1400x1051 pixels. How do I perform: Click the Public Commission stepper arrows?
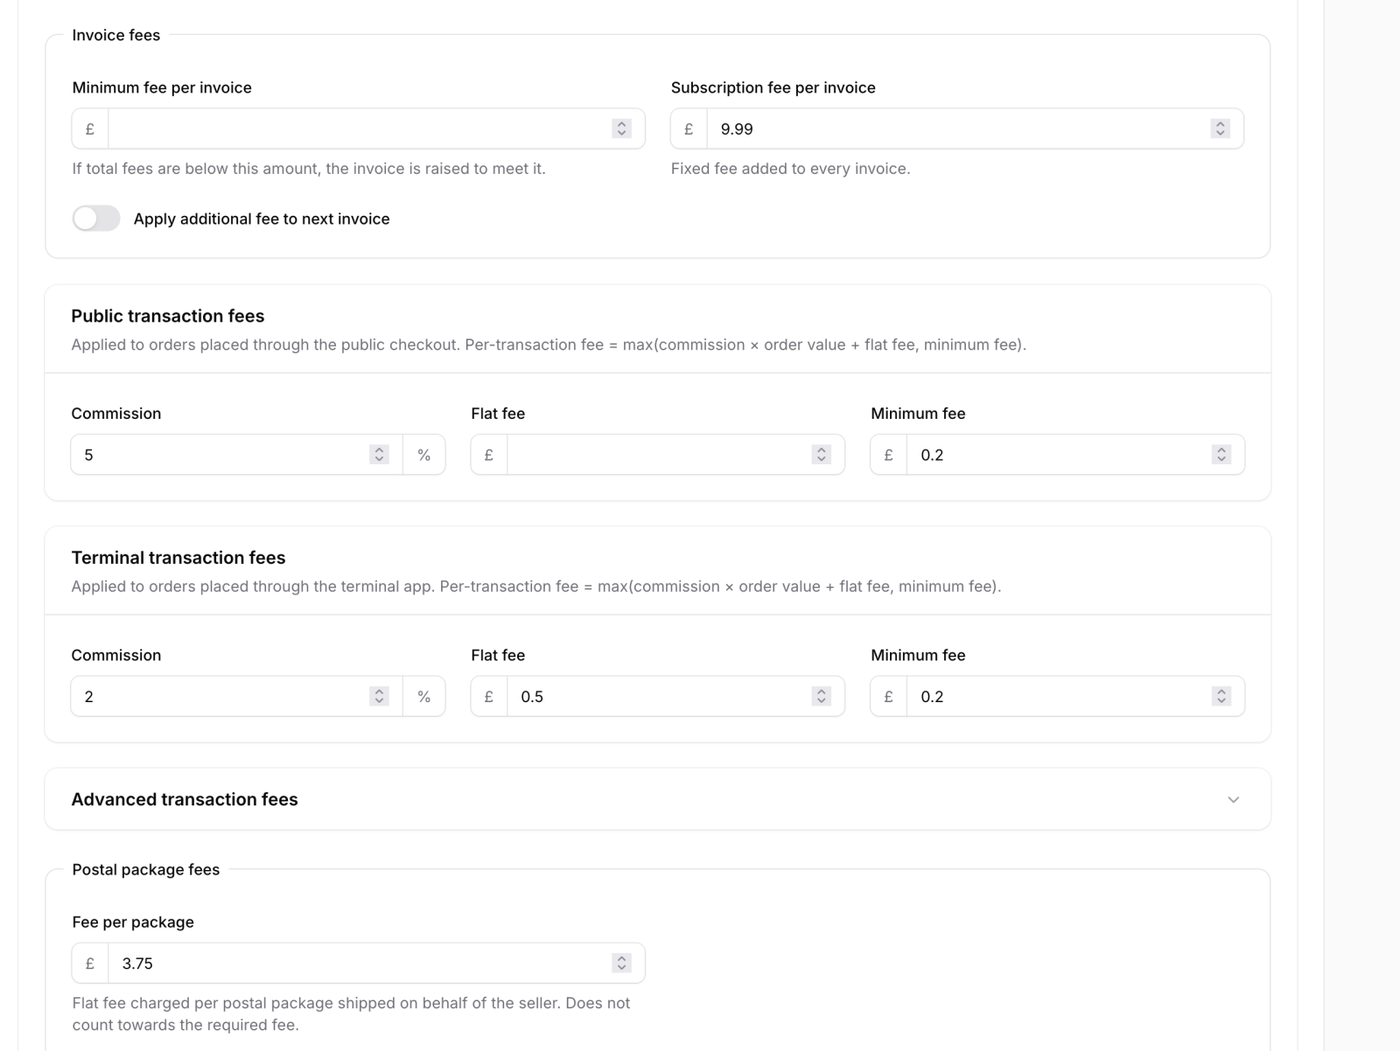(379, 455)
